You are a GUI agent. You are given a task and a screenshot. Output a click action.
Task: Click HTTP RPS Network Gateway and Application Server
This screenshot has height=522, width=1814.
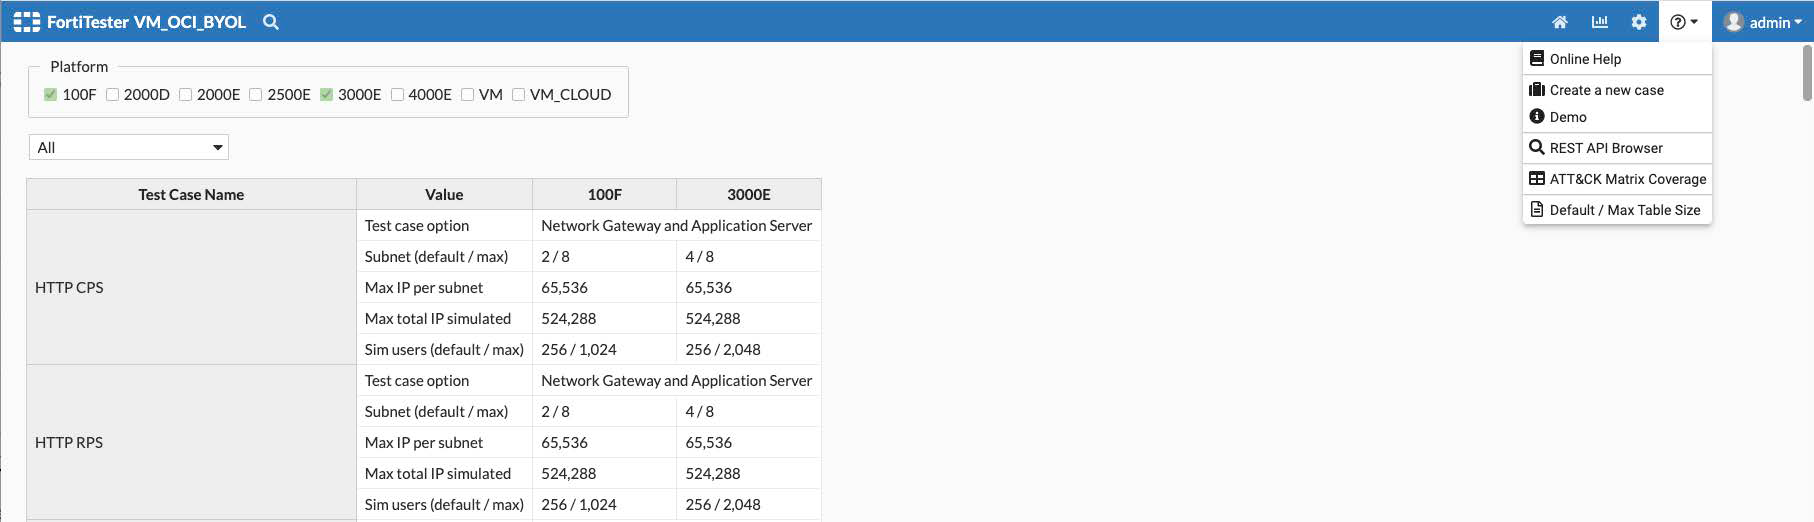tap(677, 381)
